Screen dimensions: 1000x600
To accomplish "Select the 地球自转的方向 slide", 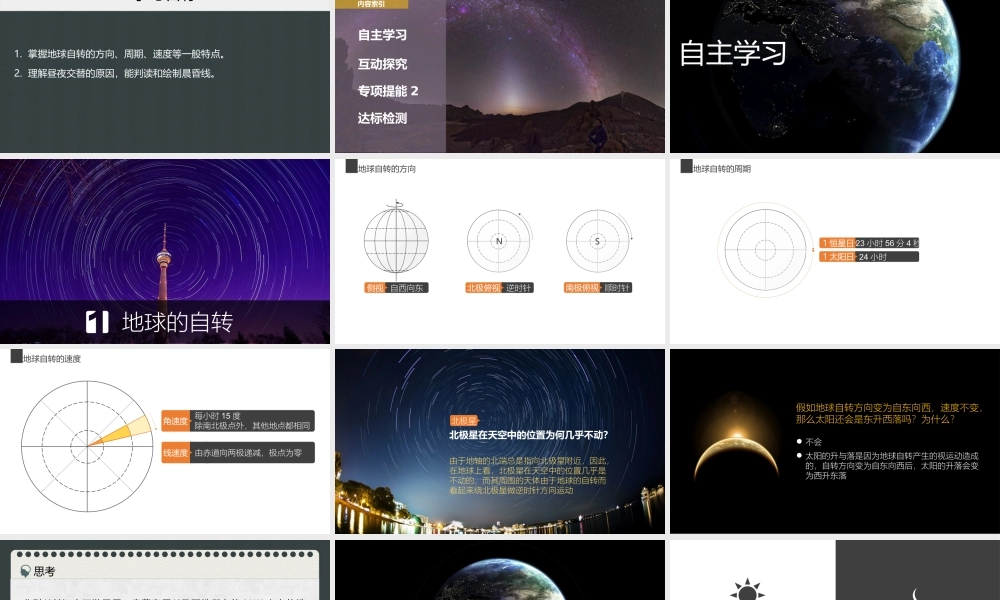I will (x=499, y=251).
